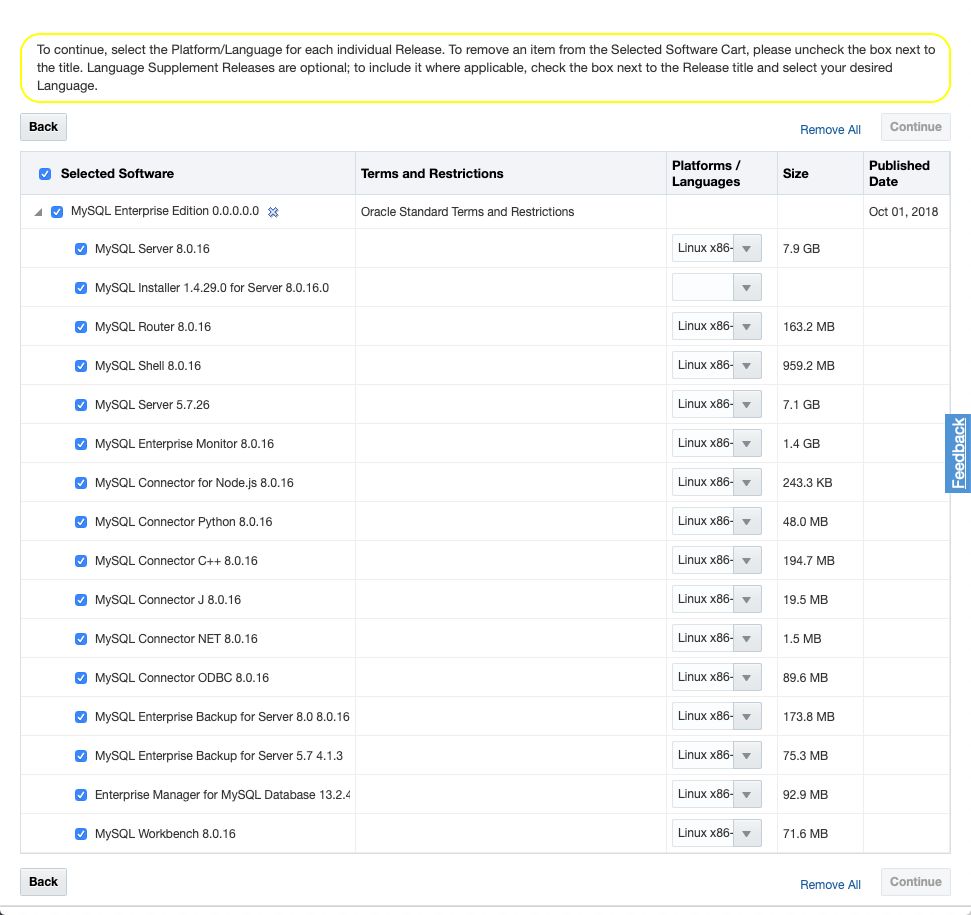Uncheck MySQL Connector J 8.0.16 checkbox
This screenshot has width=971, height=915.
(x=81, y=600)
